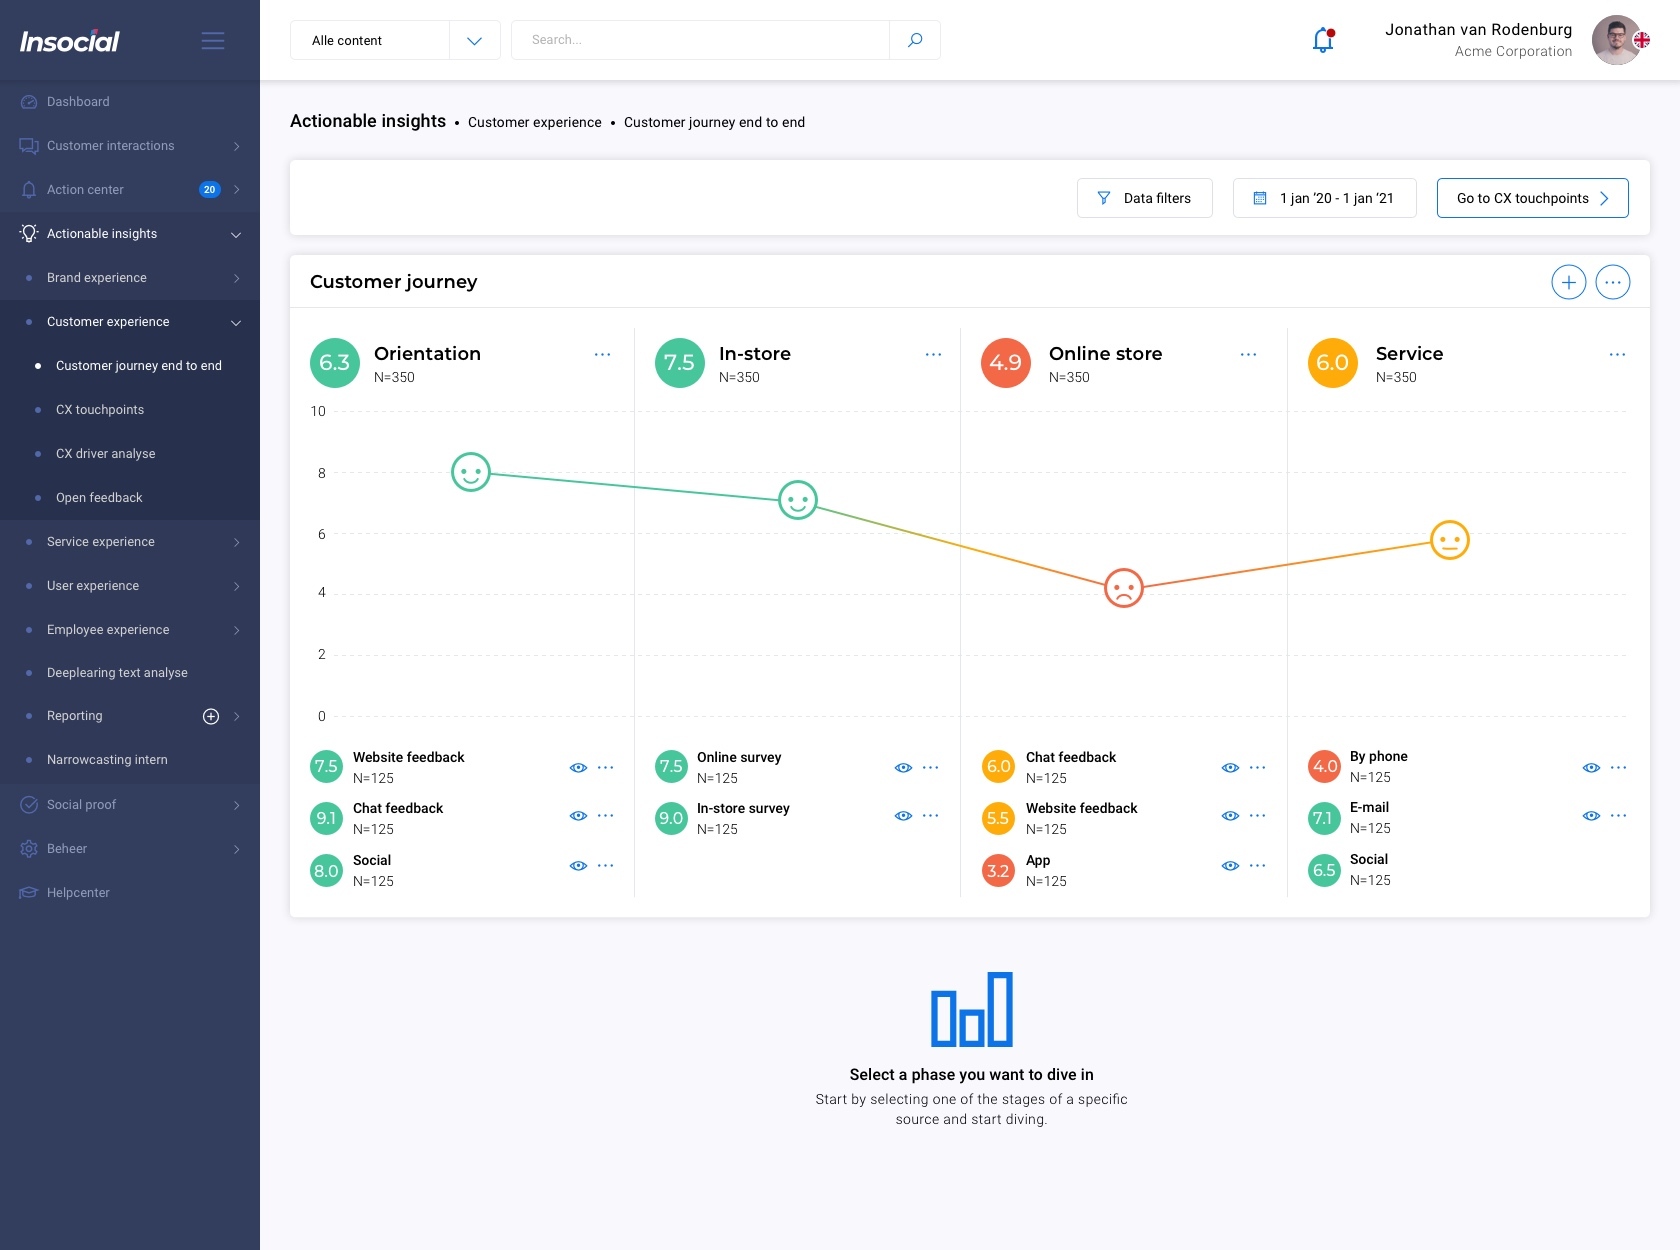This screenshot has height=1250, width=1680.
Task: Hide Chat feedback under Online store phase
Action: 1230,768
